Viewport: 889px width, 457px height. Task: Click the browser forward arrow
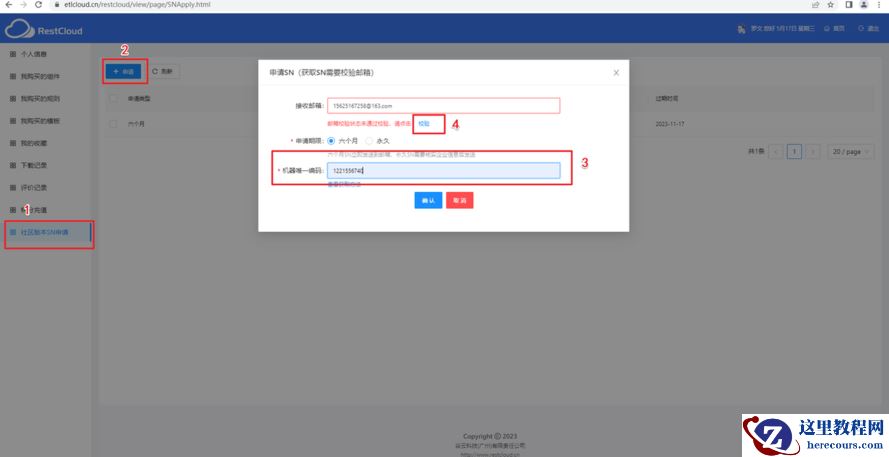23,5
